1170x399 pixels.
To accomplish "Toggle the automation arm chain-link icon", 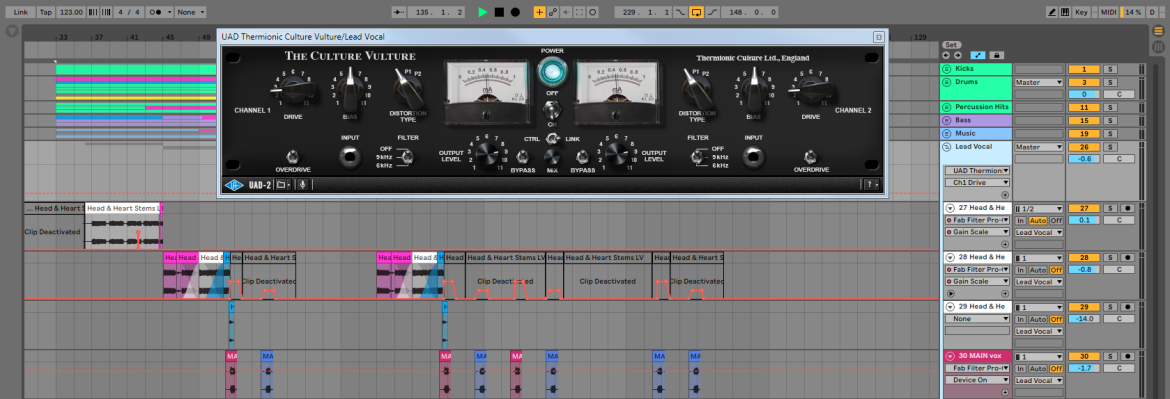I will 553,12.
